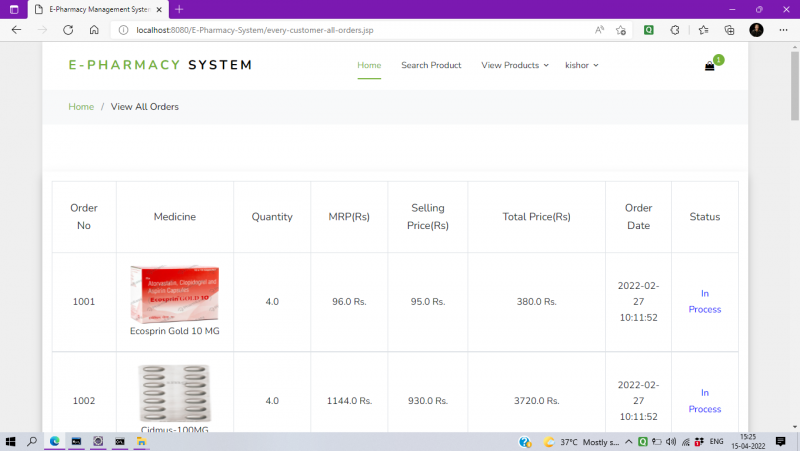
Task: Open Microsoft Edge from taskbar
Action: [x=55, y=441]
